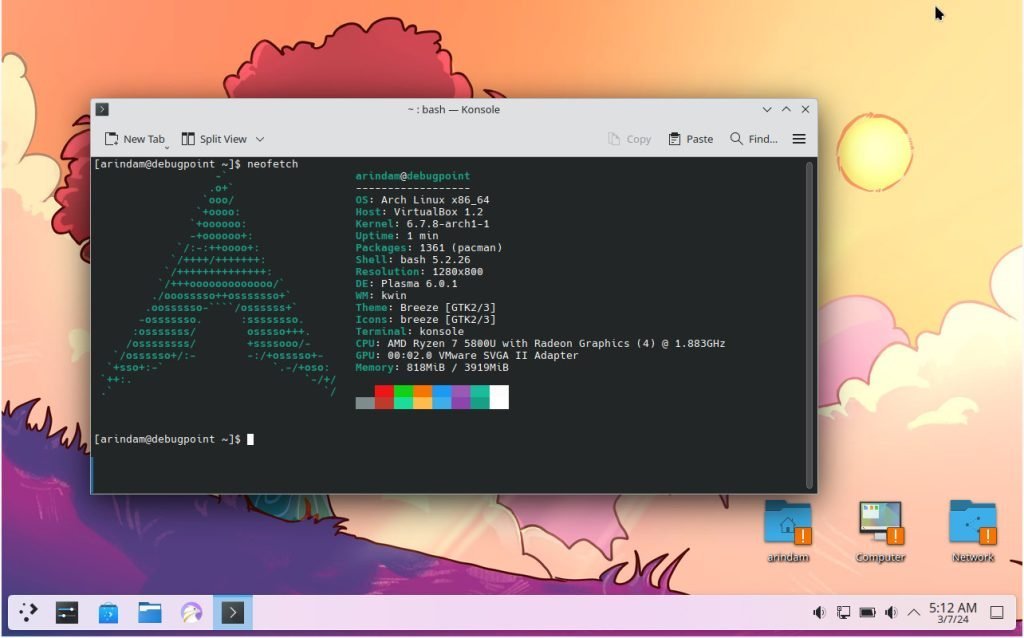Click the Konsole vertical scrollbar

click(810, 325)
